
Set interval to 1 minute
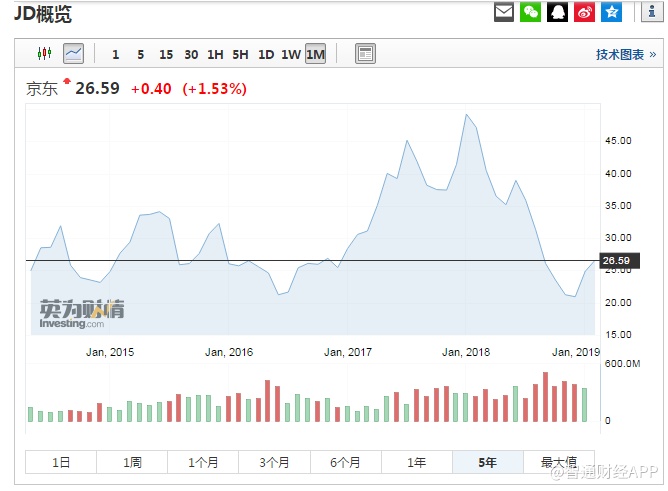point(115,55)
